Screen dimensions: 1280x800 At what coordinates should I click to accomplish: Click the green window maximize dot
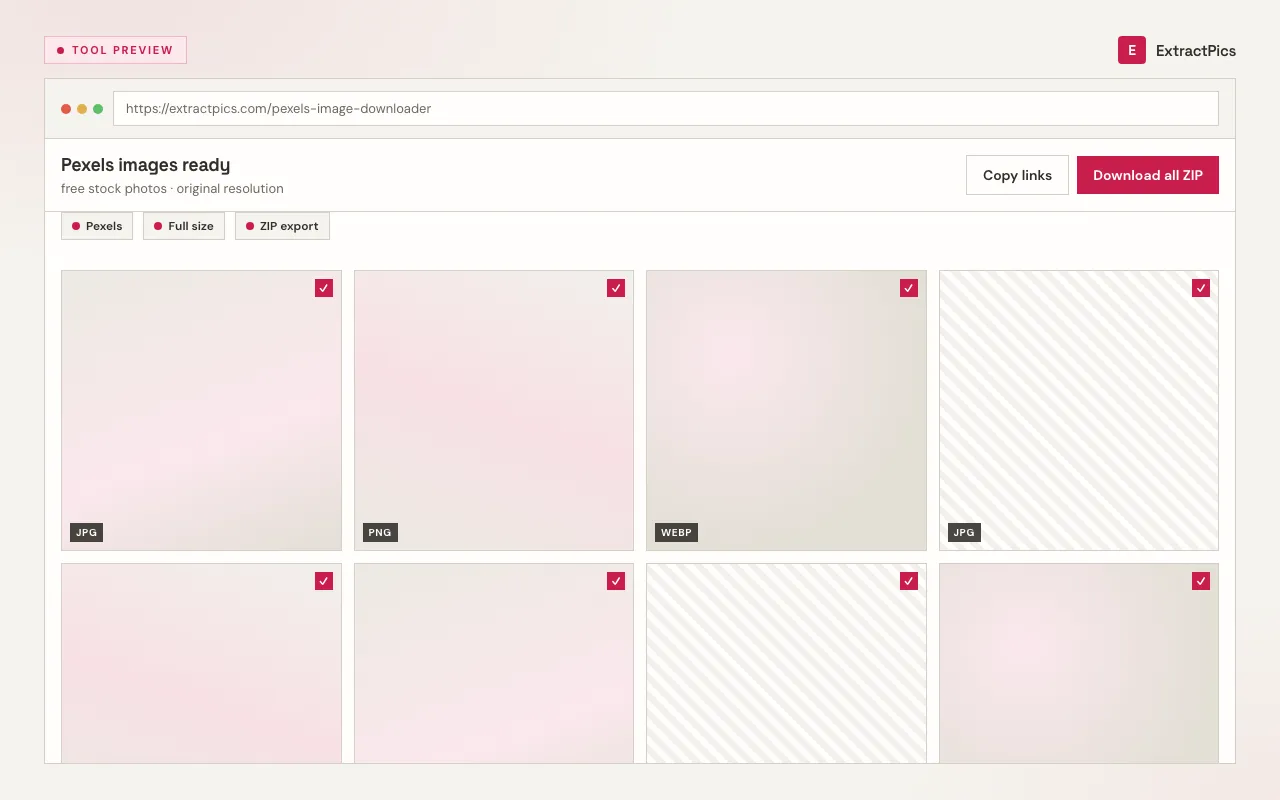[x=98, y=109]
